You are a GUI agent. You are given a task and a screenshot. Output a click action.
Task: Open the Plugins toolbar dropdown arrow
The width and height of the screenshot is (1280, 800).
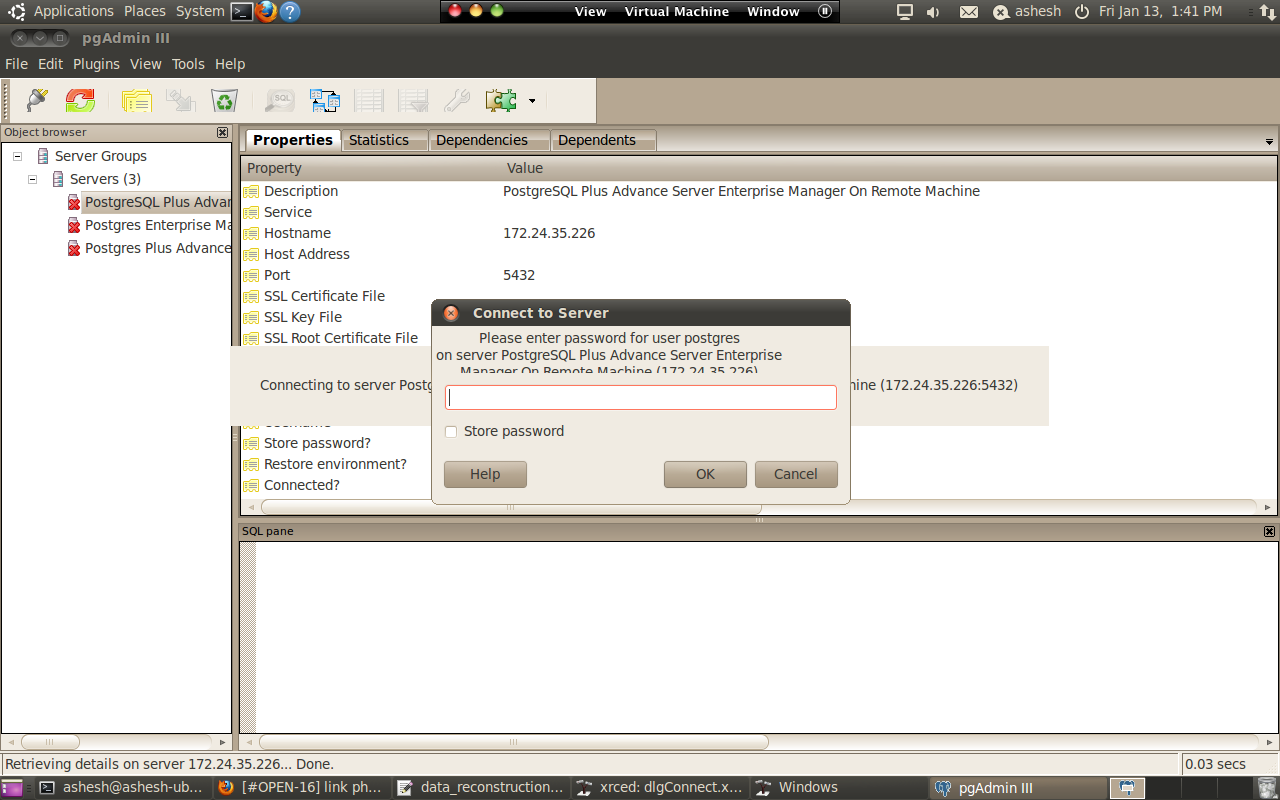pyautogui.click(x=532, y=101)
